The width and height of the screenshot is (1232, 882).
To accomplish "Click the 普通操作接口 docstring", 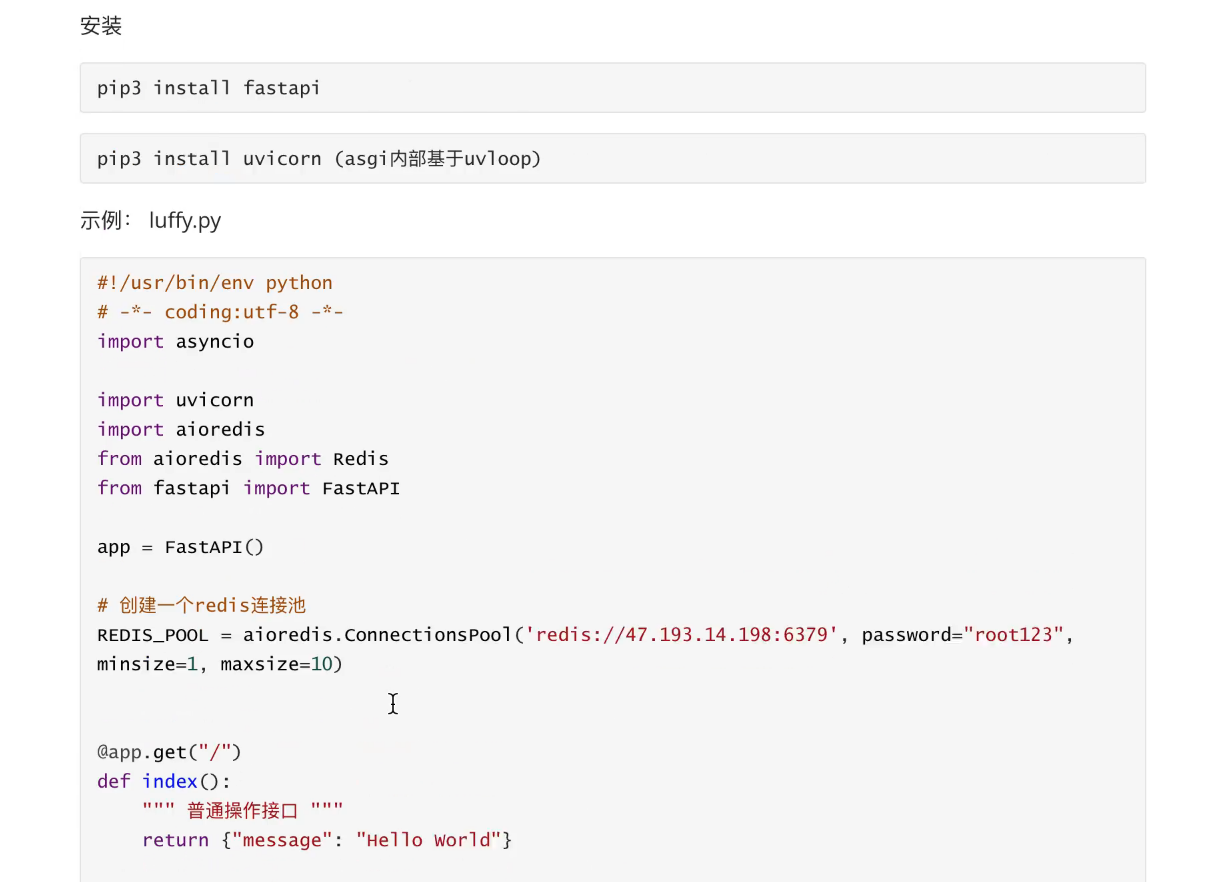I will click(243, 810).
